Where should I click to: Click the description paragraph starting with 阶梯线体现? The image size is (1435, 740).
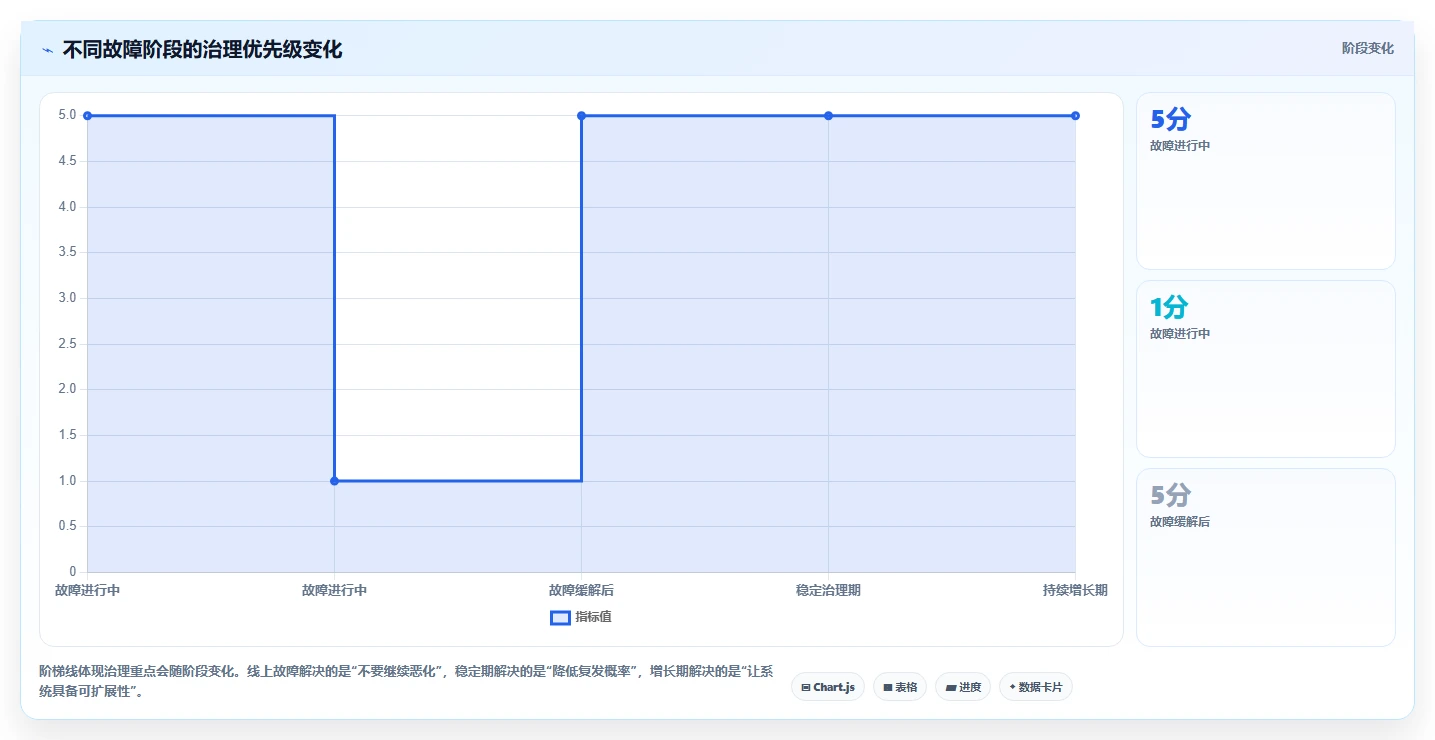coord(406,681)
